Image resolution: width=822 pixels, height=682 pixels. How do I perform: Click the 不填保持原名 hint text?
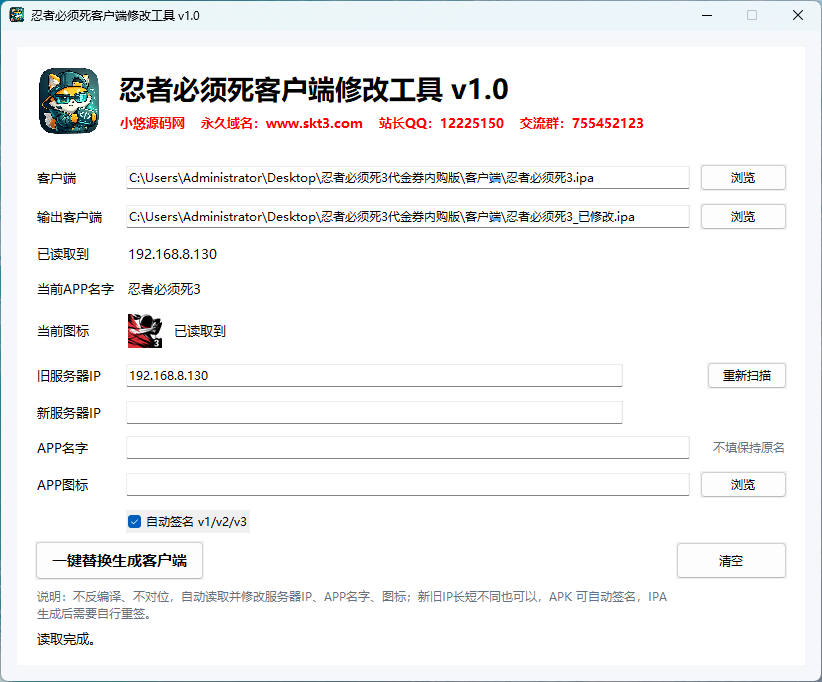748,447
